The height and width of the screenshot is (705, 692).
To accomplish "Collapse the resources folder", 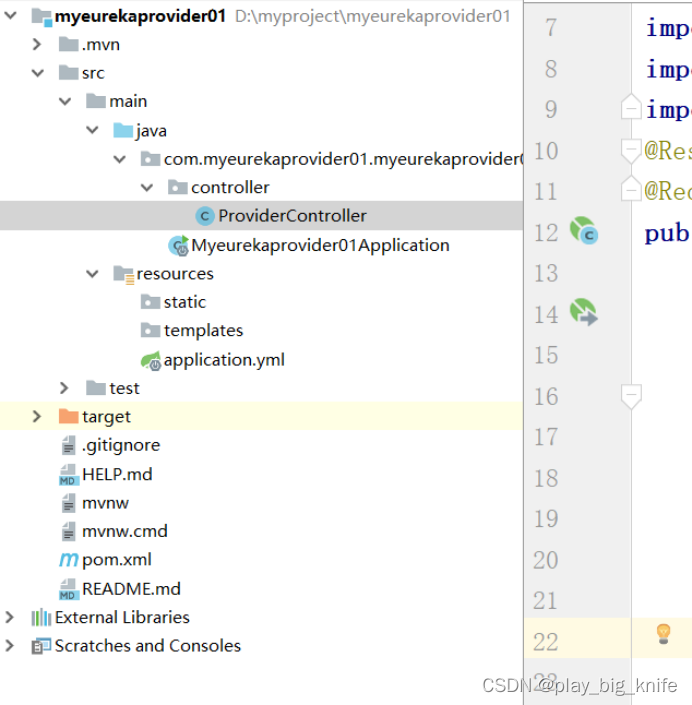I will (x=92, y=273).
